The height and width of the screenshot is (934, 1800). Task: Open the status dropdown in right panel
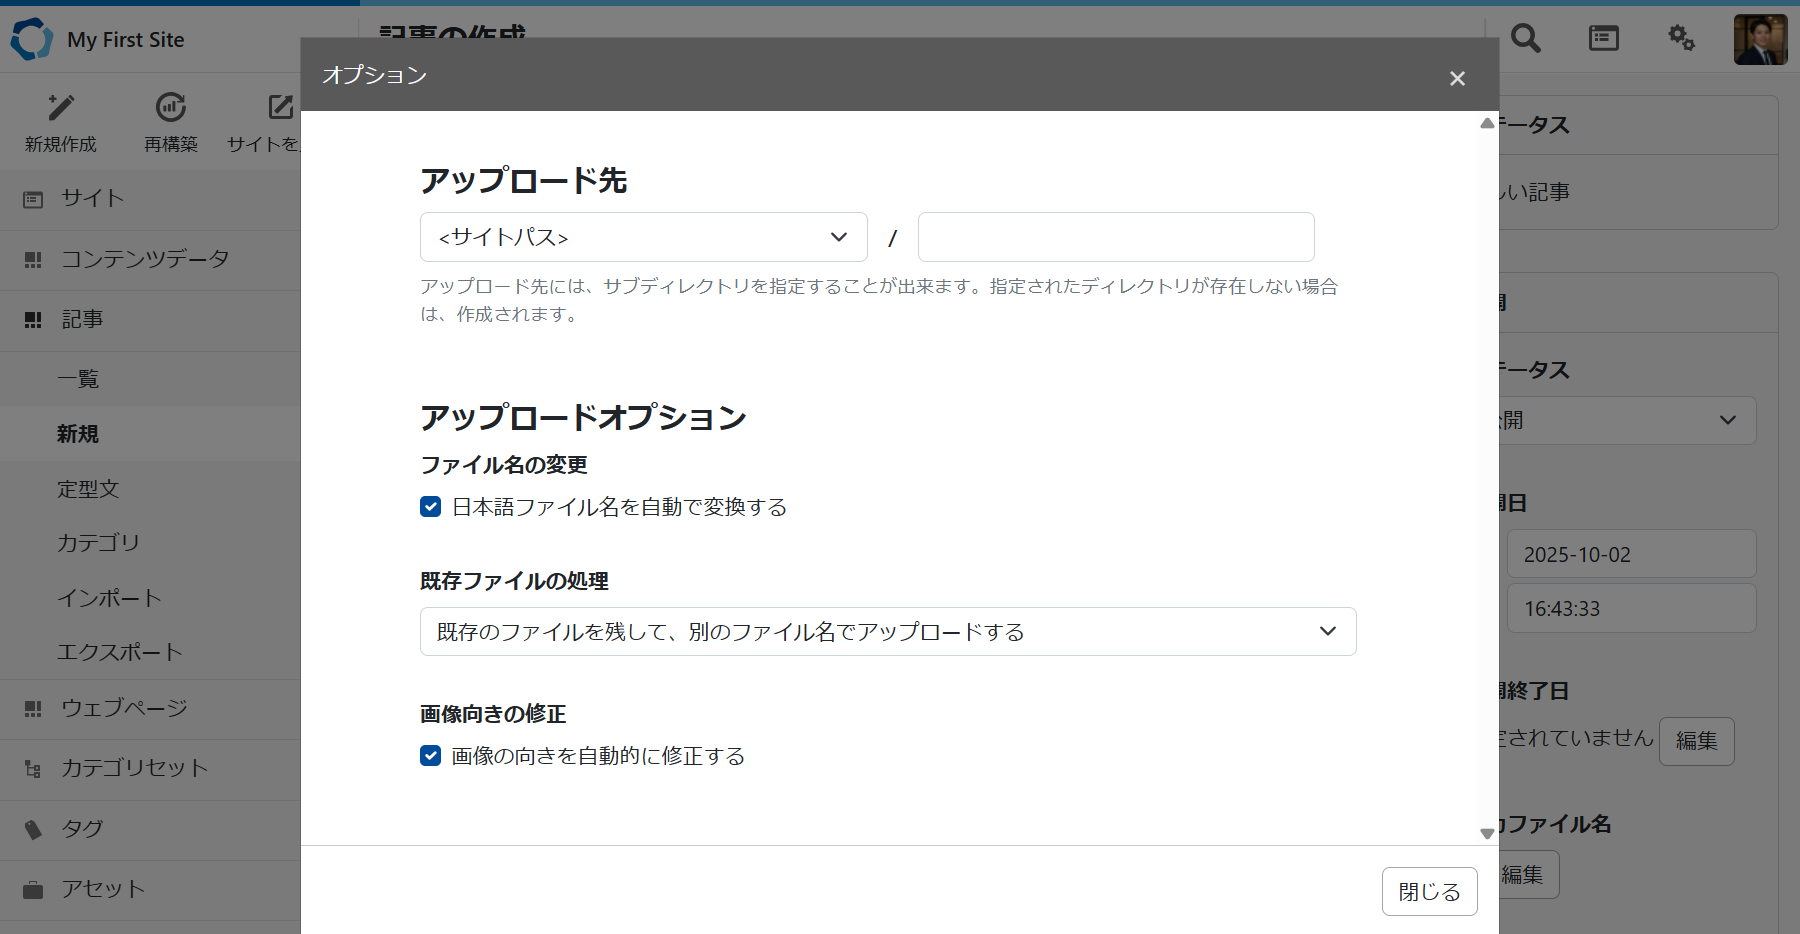tap(1630, 421)
